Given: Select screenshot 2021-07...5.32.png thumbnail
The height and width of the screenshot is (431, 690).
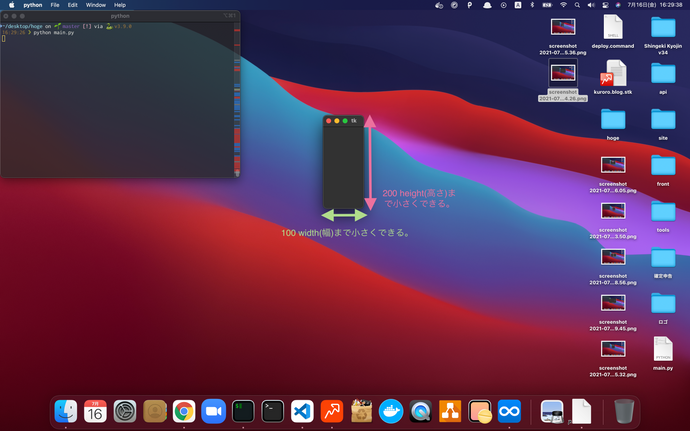Looking at the screenshot, I should click(x=613, y=349).
